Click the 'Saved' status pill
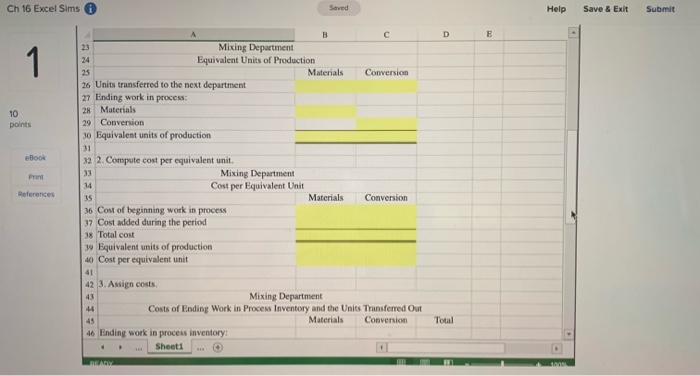 tap(339, 8)
